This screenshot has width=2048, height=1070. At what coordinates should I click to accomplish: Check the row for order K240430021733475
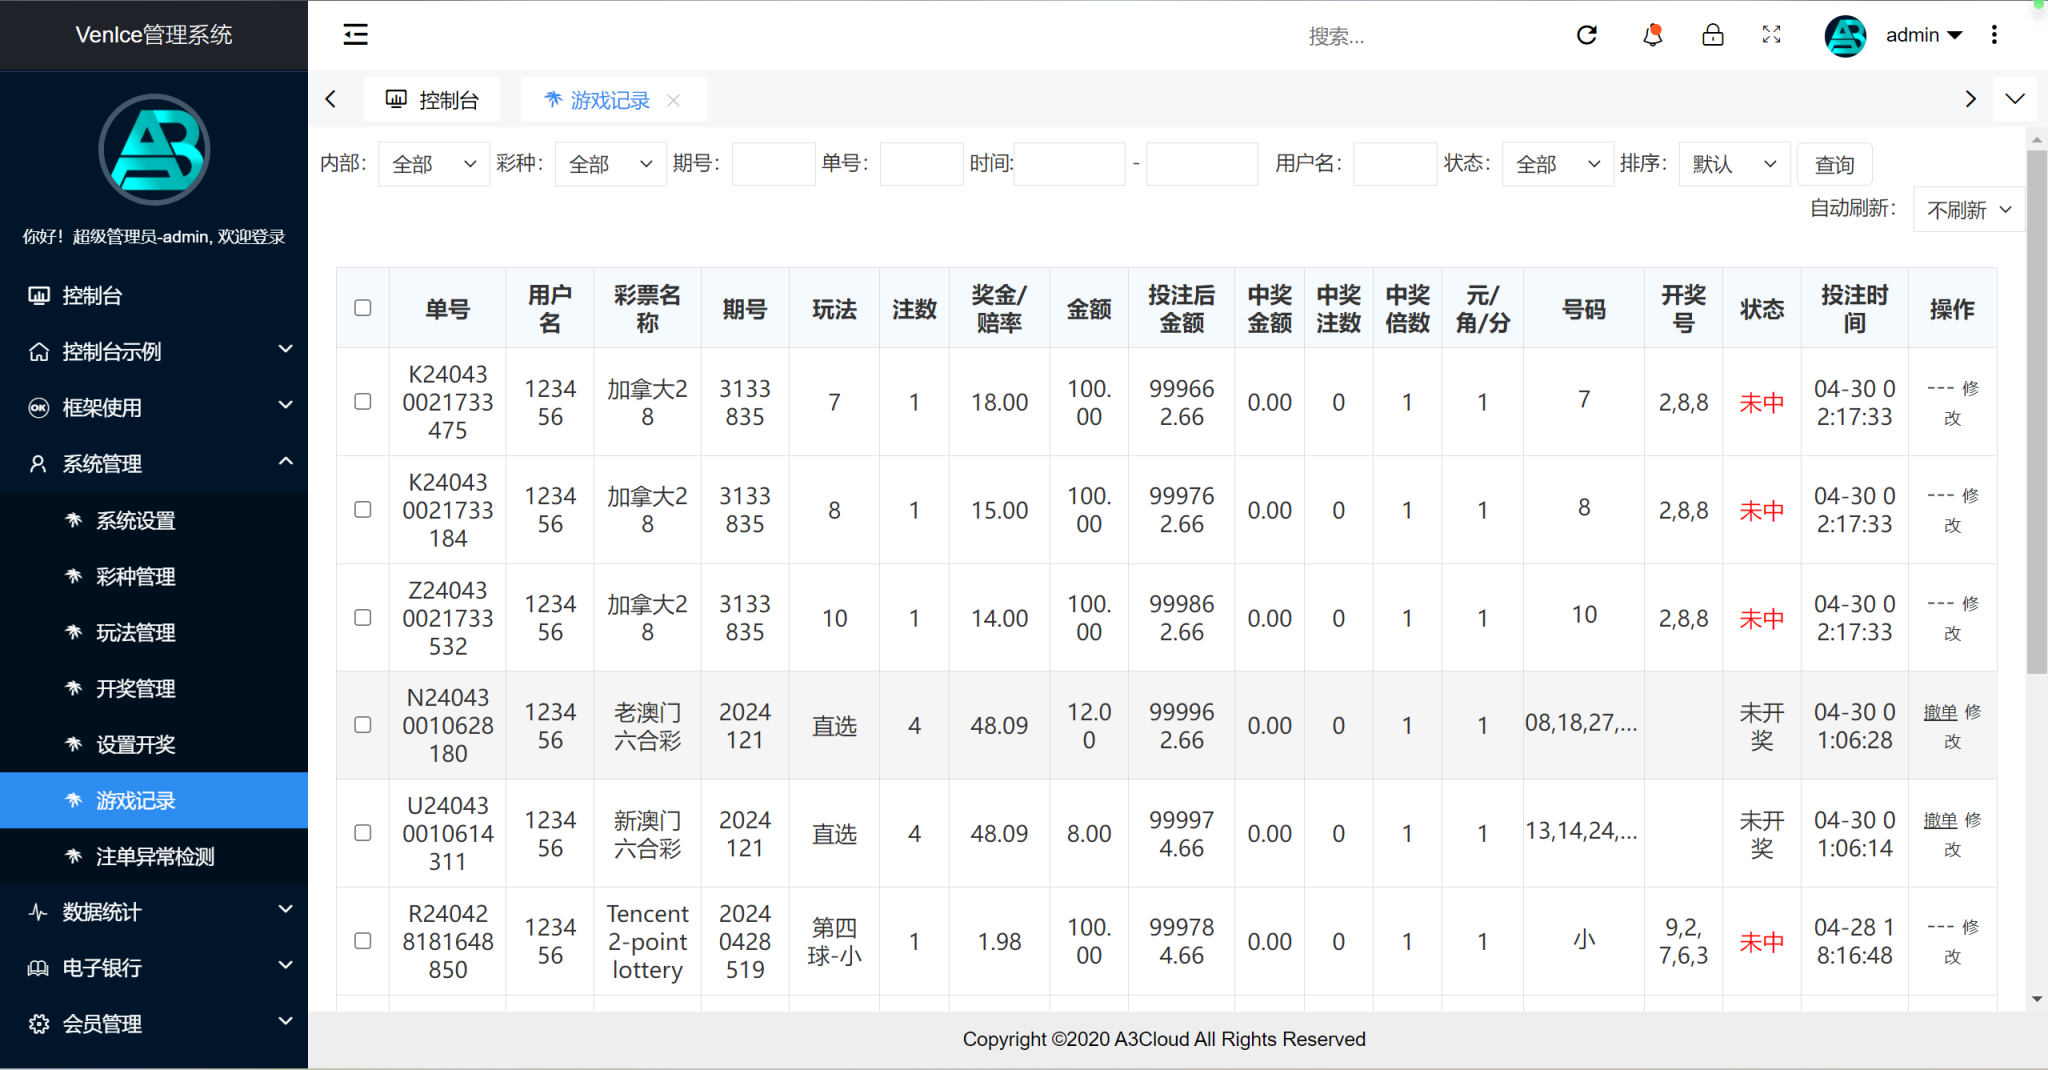363,401
